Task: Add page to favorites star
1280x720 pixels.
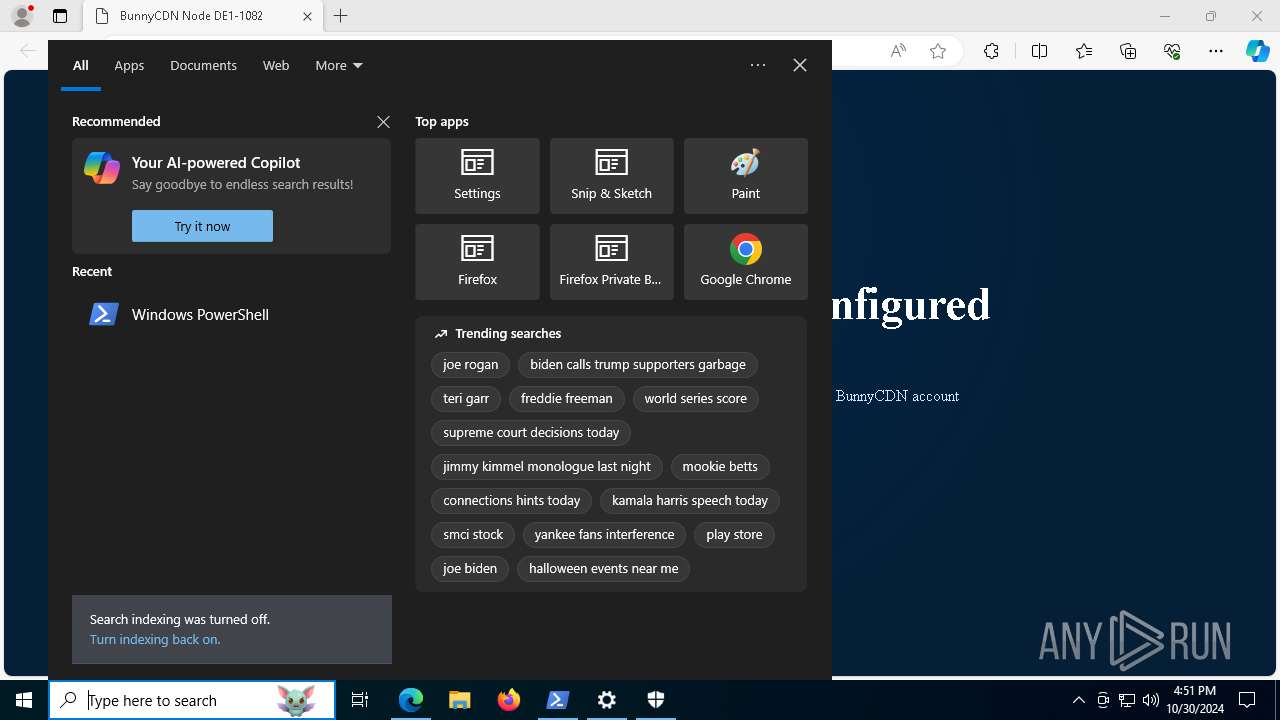Action: (x=938, y=51)
